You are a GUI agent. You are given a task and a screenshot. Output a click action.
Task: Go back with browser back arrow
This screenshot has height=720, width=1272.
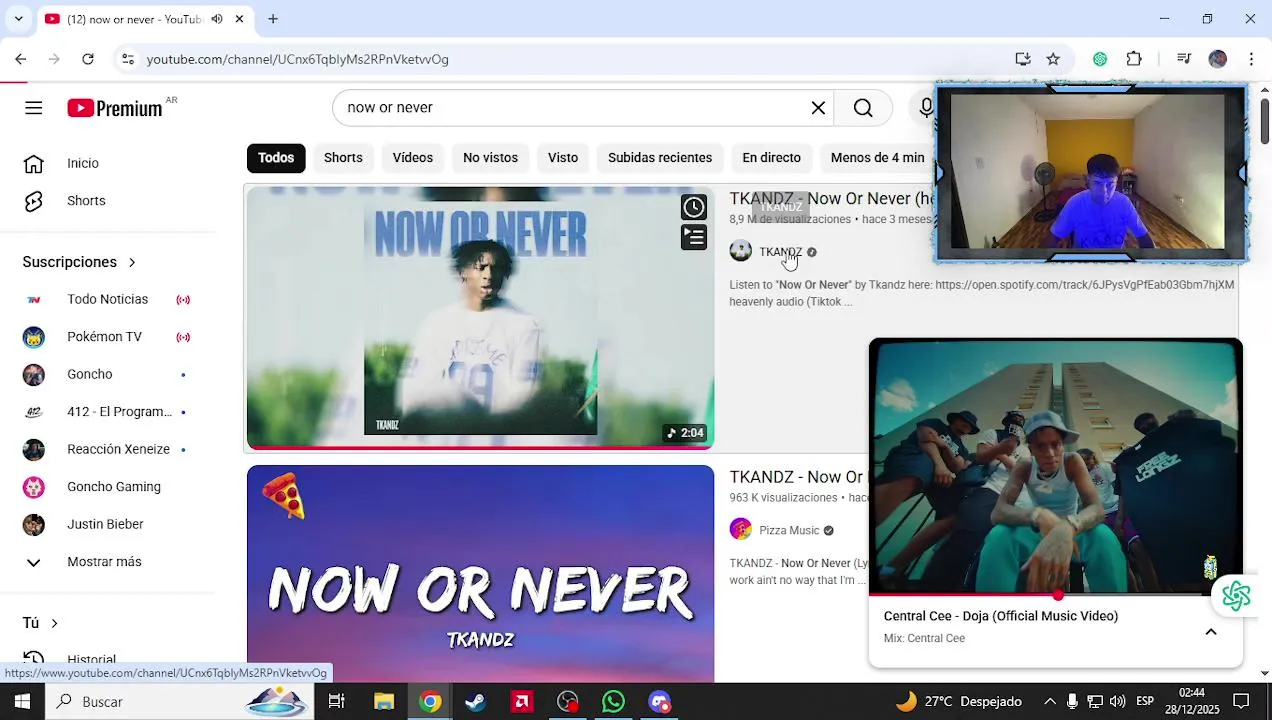(x=21, y=59)
